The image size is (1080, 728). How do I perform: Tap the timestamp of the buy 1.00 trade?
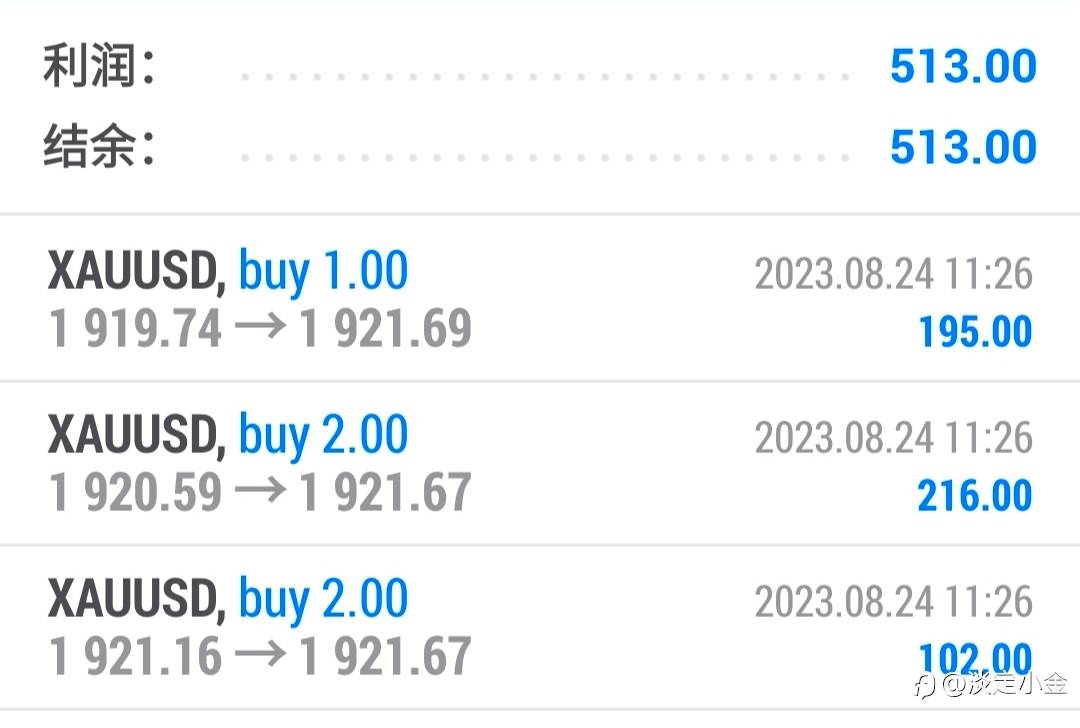click(893, 273)
